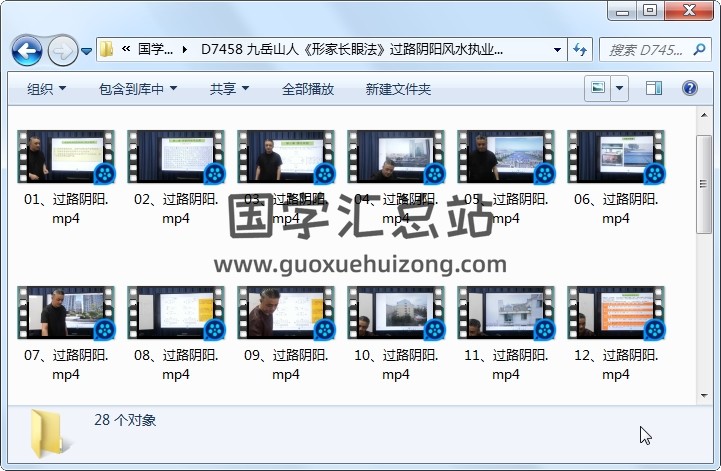Select the 01、过路阴阳.mp4 video thumbnail
The image size is (721, 471).
66,156
